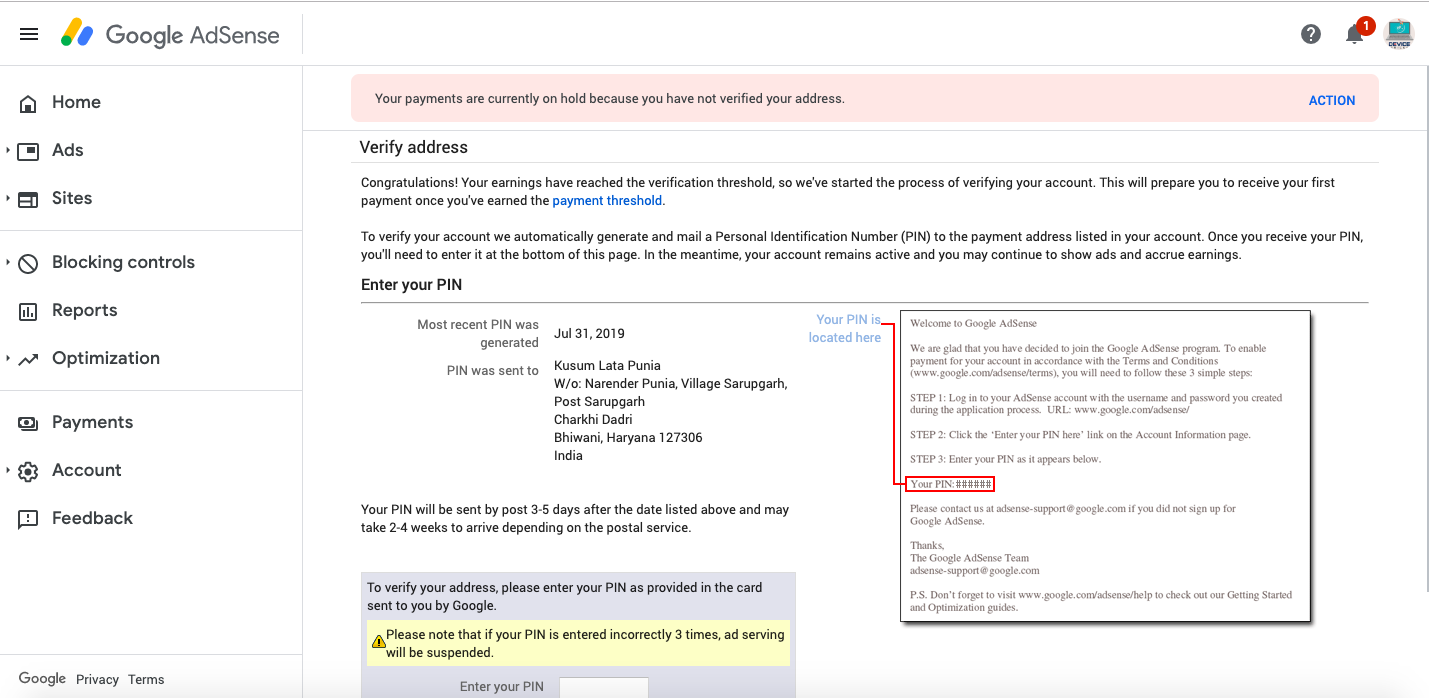Click the Account gear icon

(x=28, y=471)
